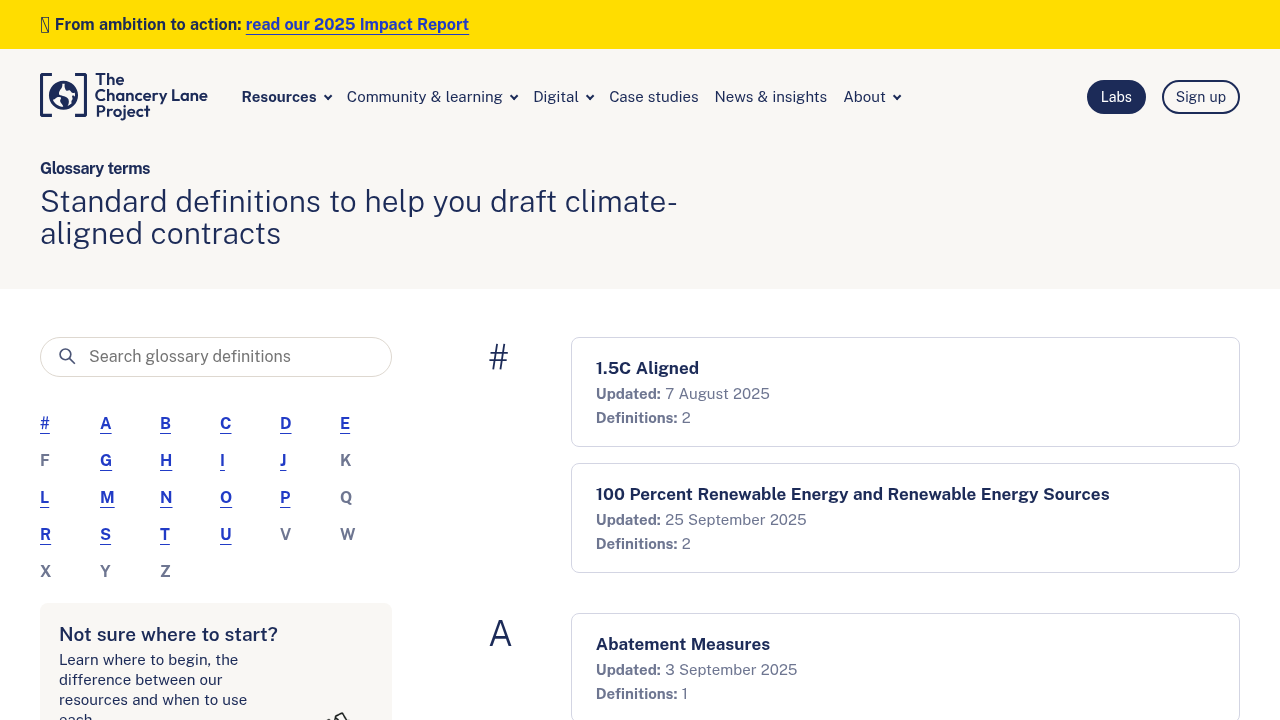Jump to letter L terms
The height and width of the screenshot is (720, 1280).
(x=45, y=498)
